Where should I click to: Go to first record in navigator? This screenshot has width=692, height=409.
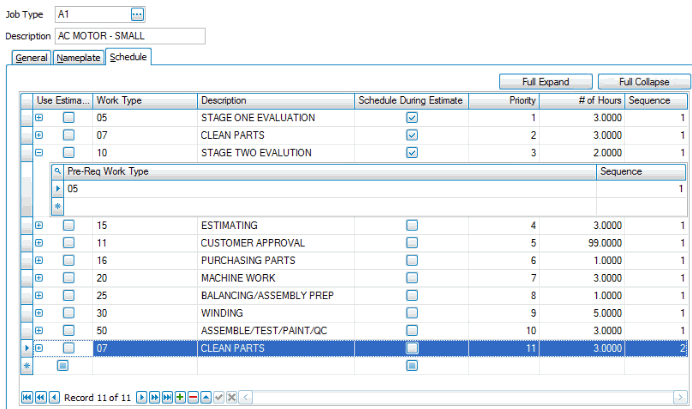(27, 398)
